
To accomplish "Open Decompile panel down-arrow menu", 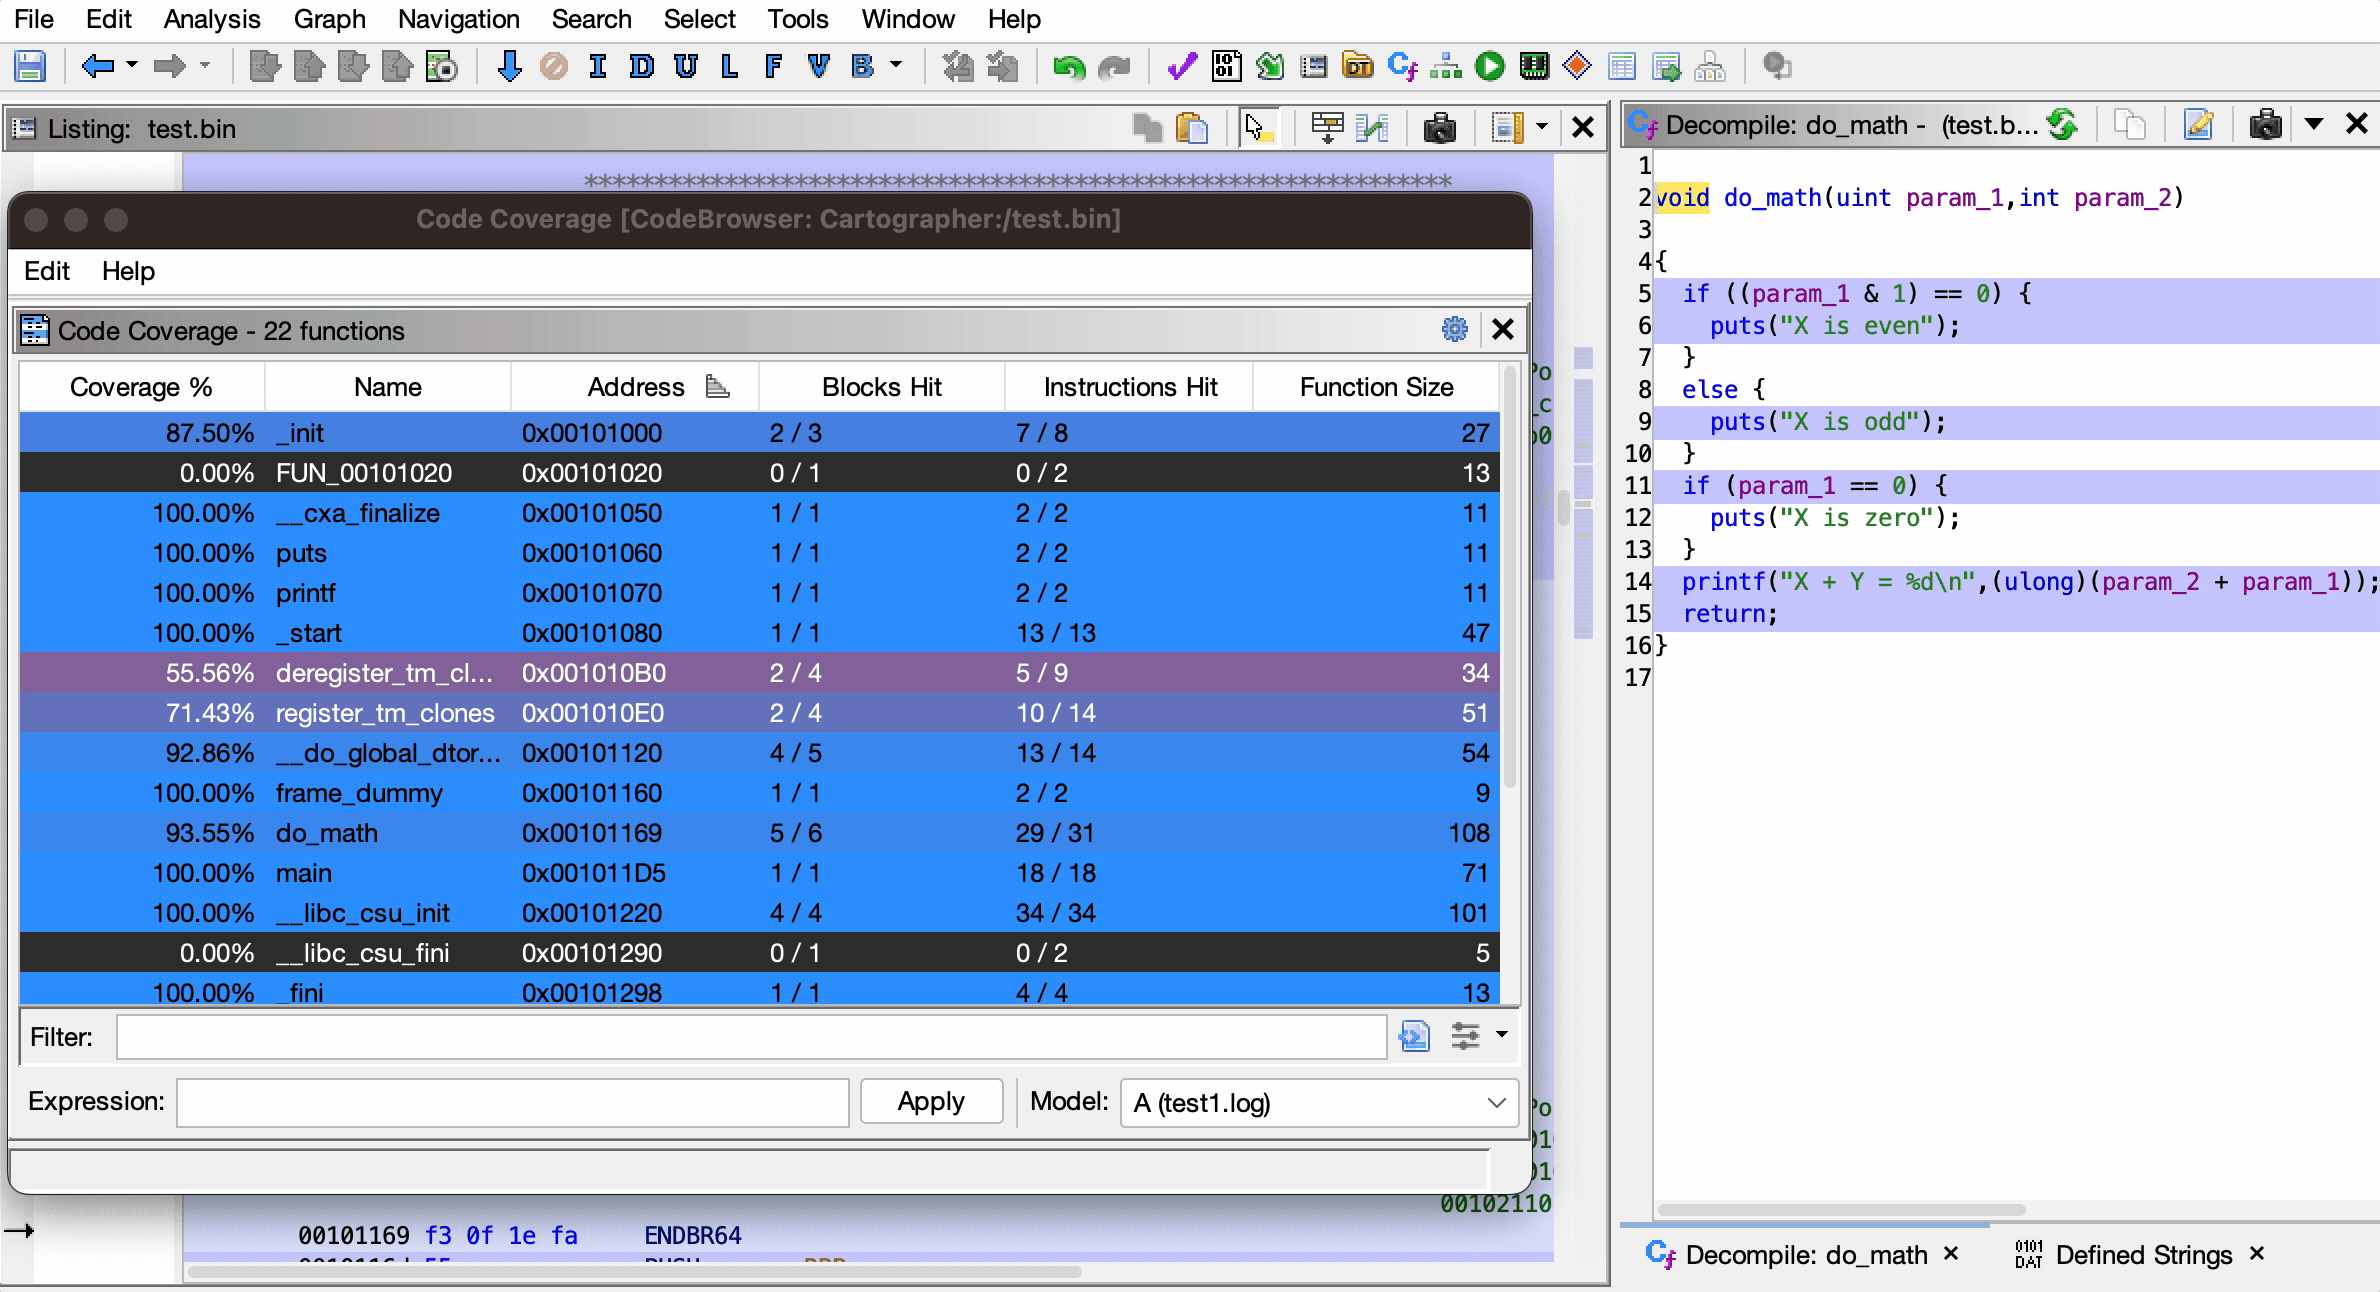I will point(2313,125).
